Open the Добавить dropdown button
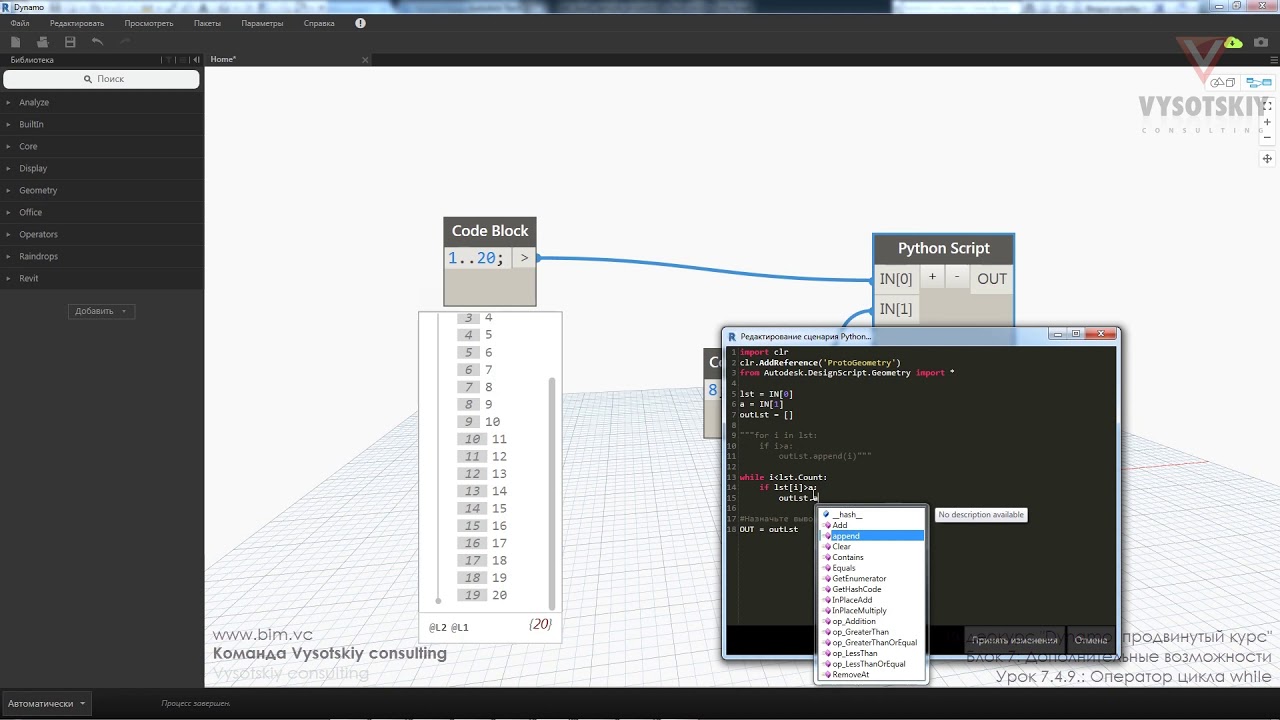The height and width of the screenshot is (720, 1280). [102, 311]
